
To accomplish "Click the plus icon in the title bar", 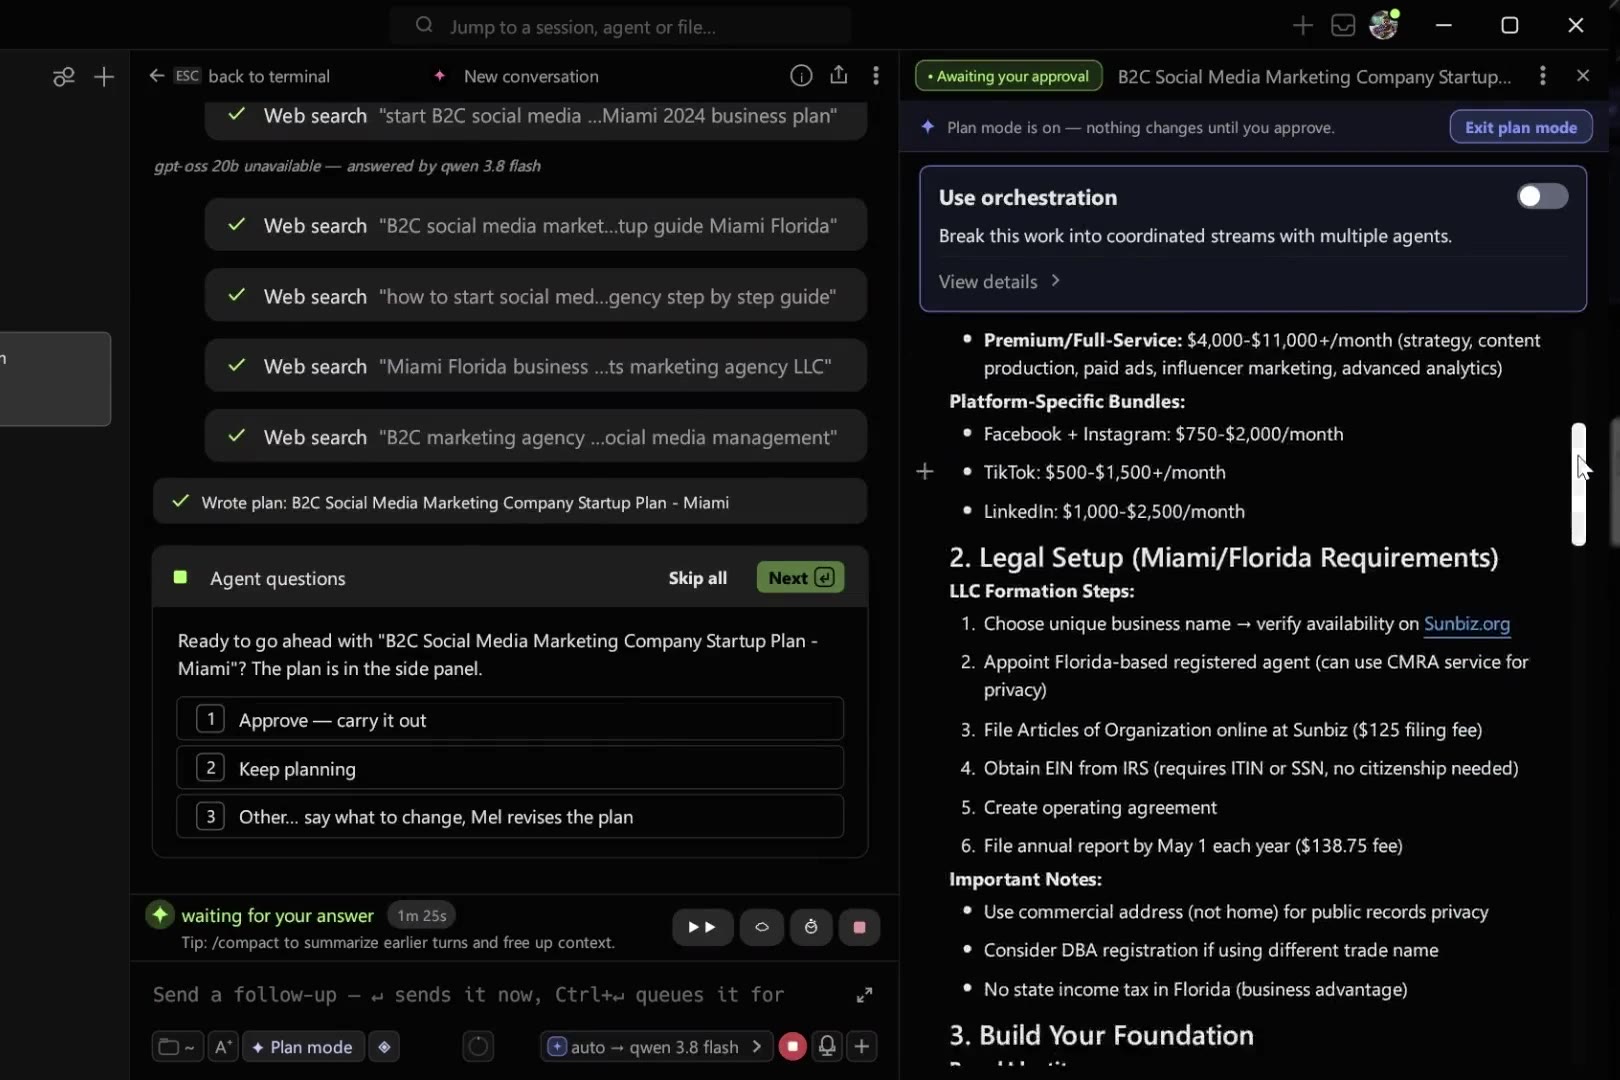I will [x=1302, y=26].
